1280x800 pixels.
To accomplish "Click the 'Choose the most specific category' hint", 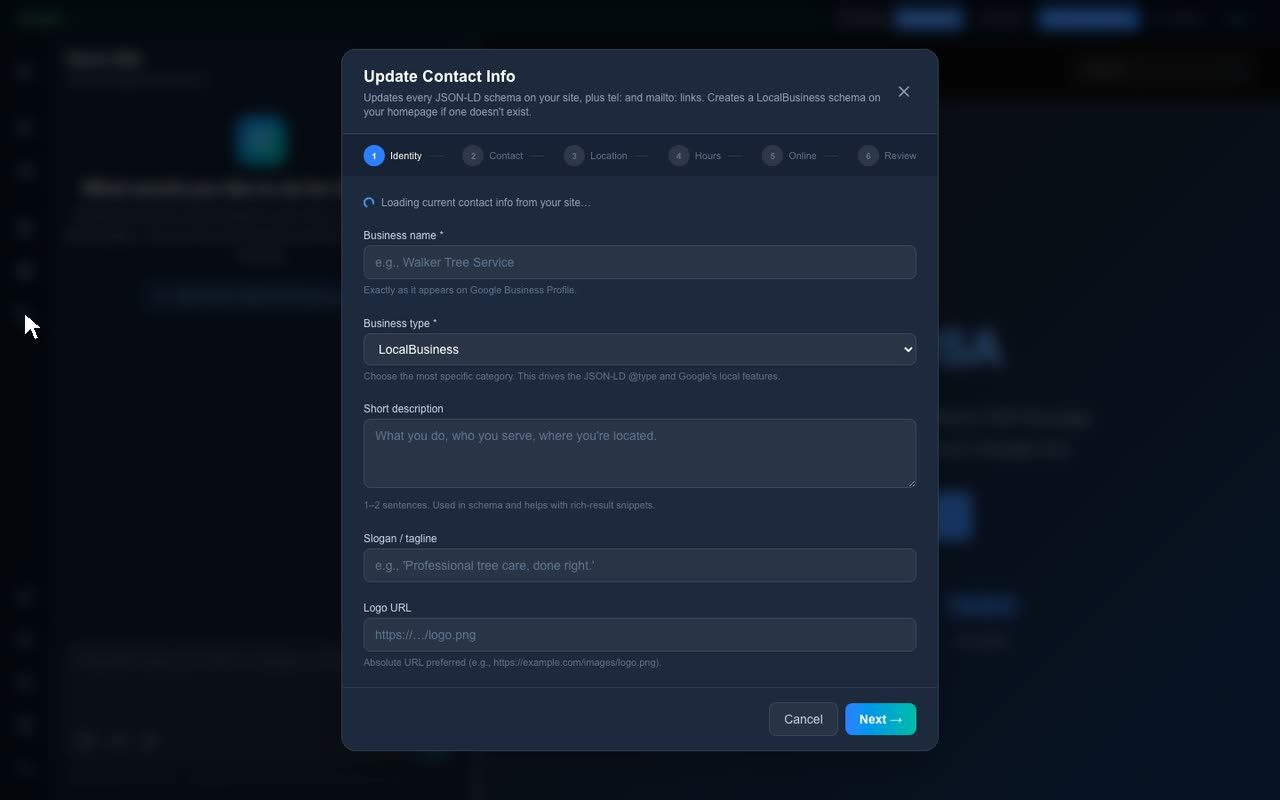I will pyautogui.click(x=572, y=377).
